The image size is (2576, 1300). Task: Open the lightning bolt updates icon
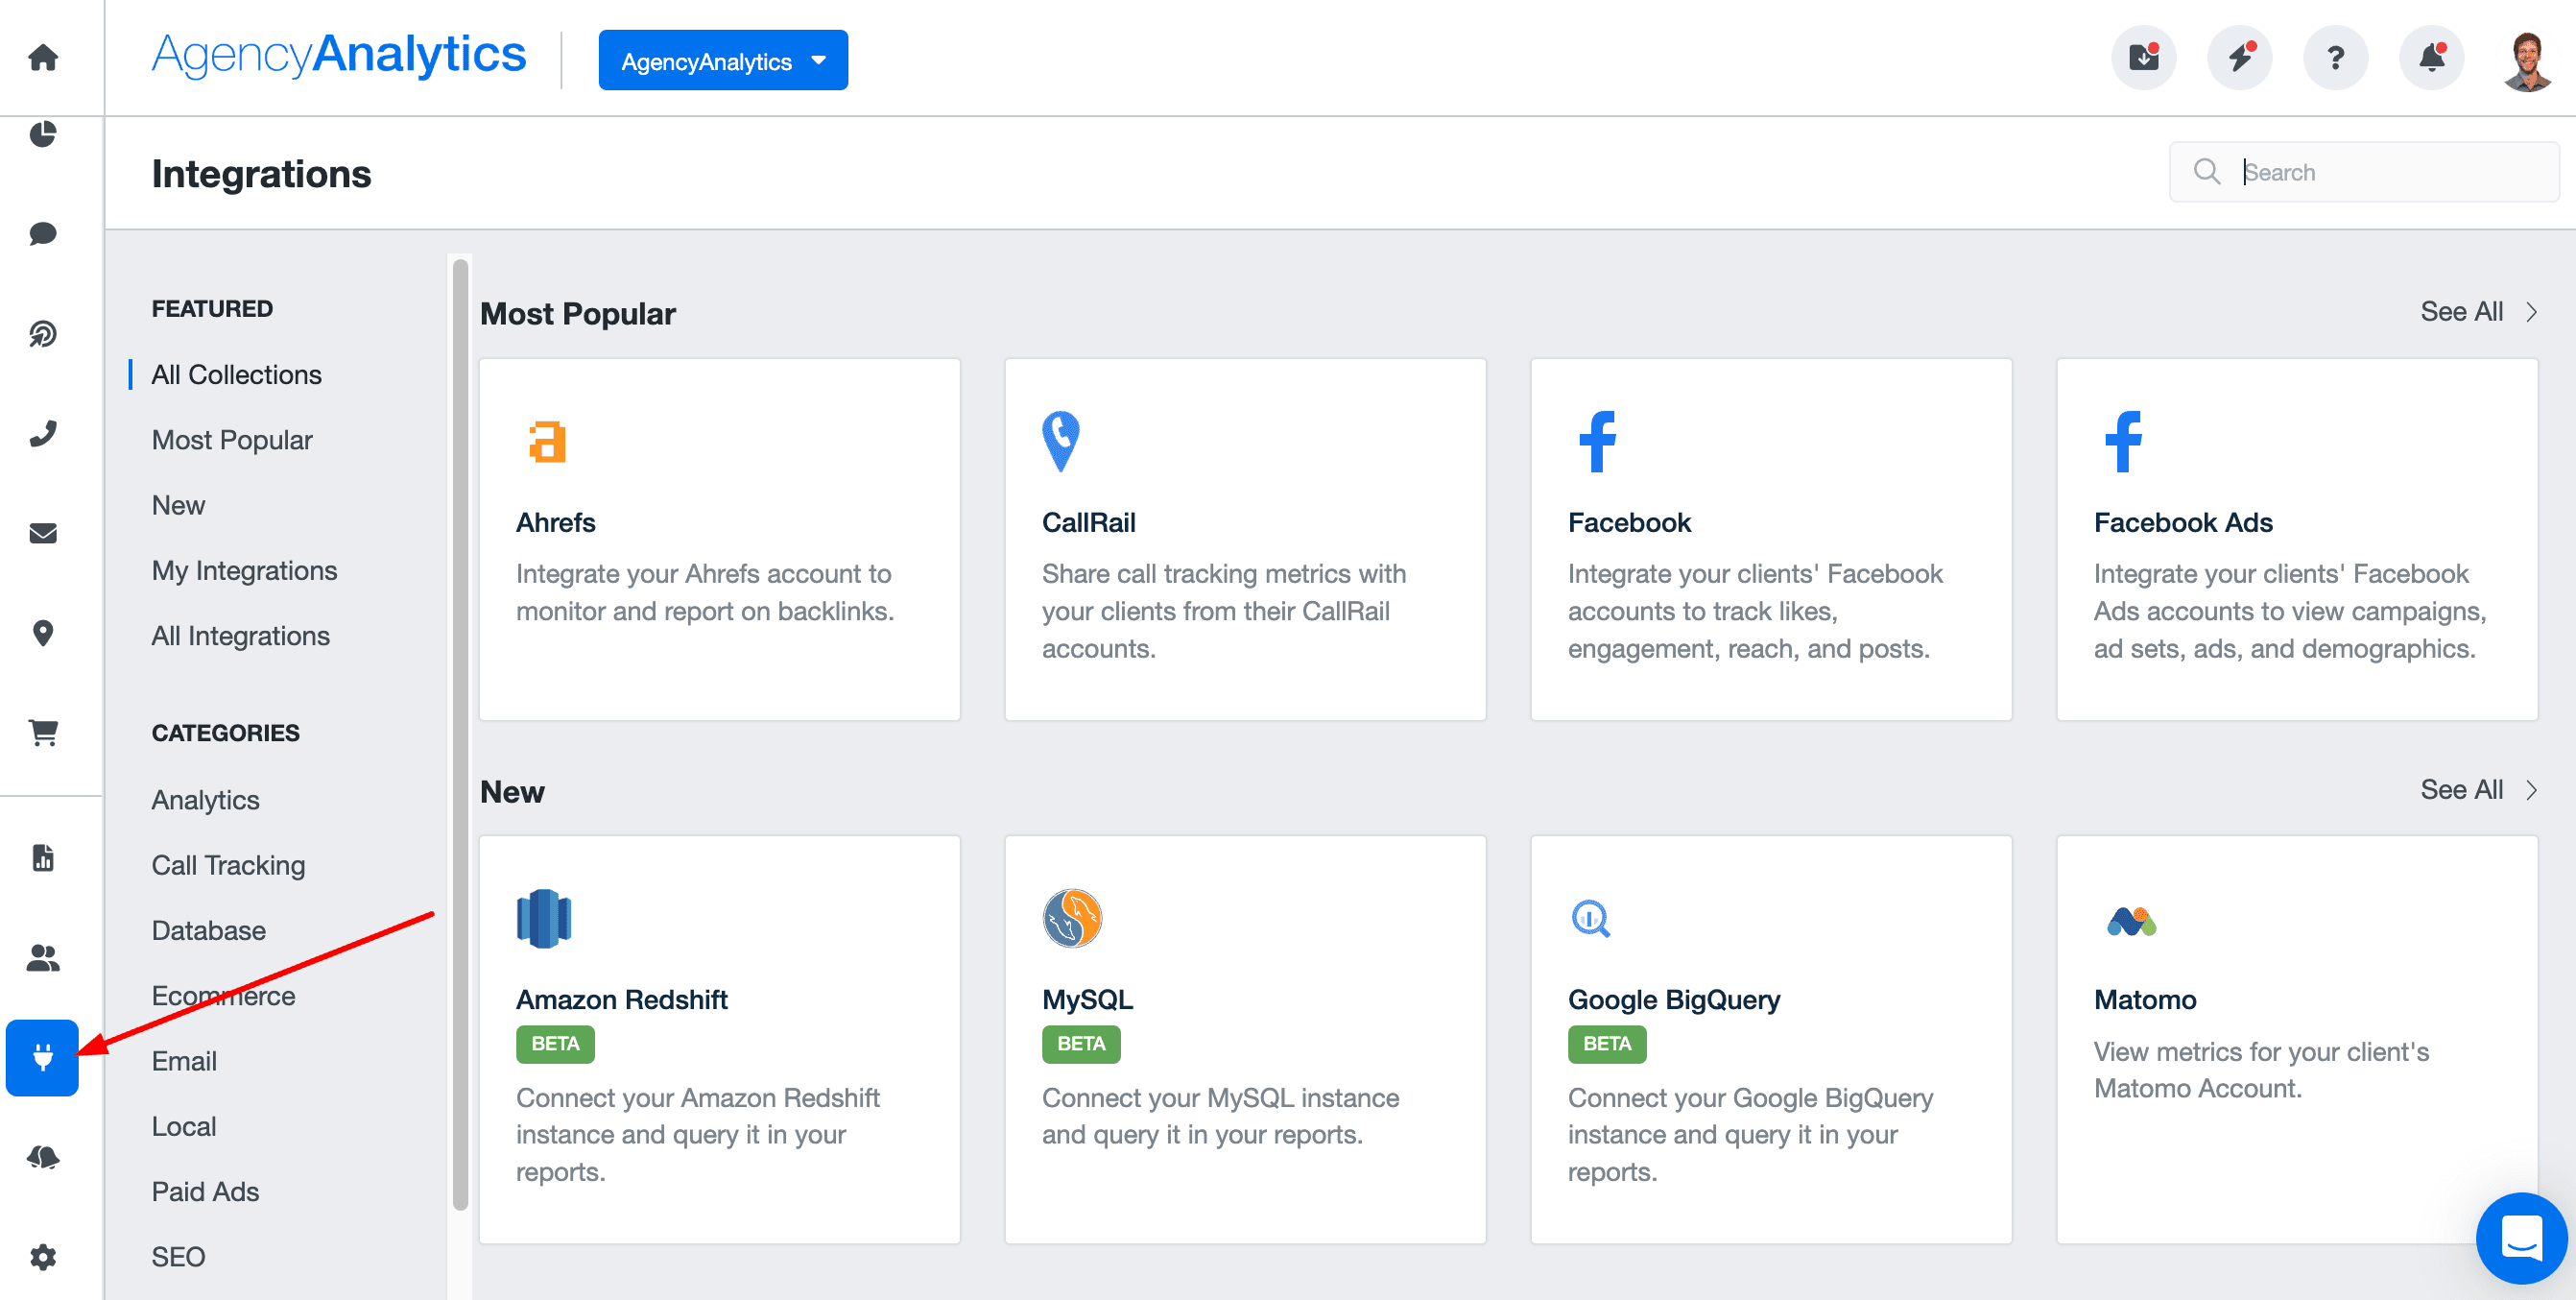(x=2239, y=58)
